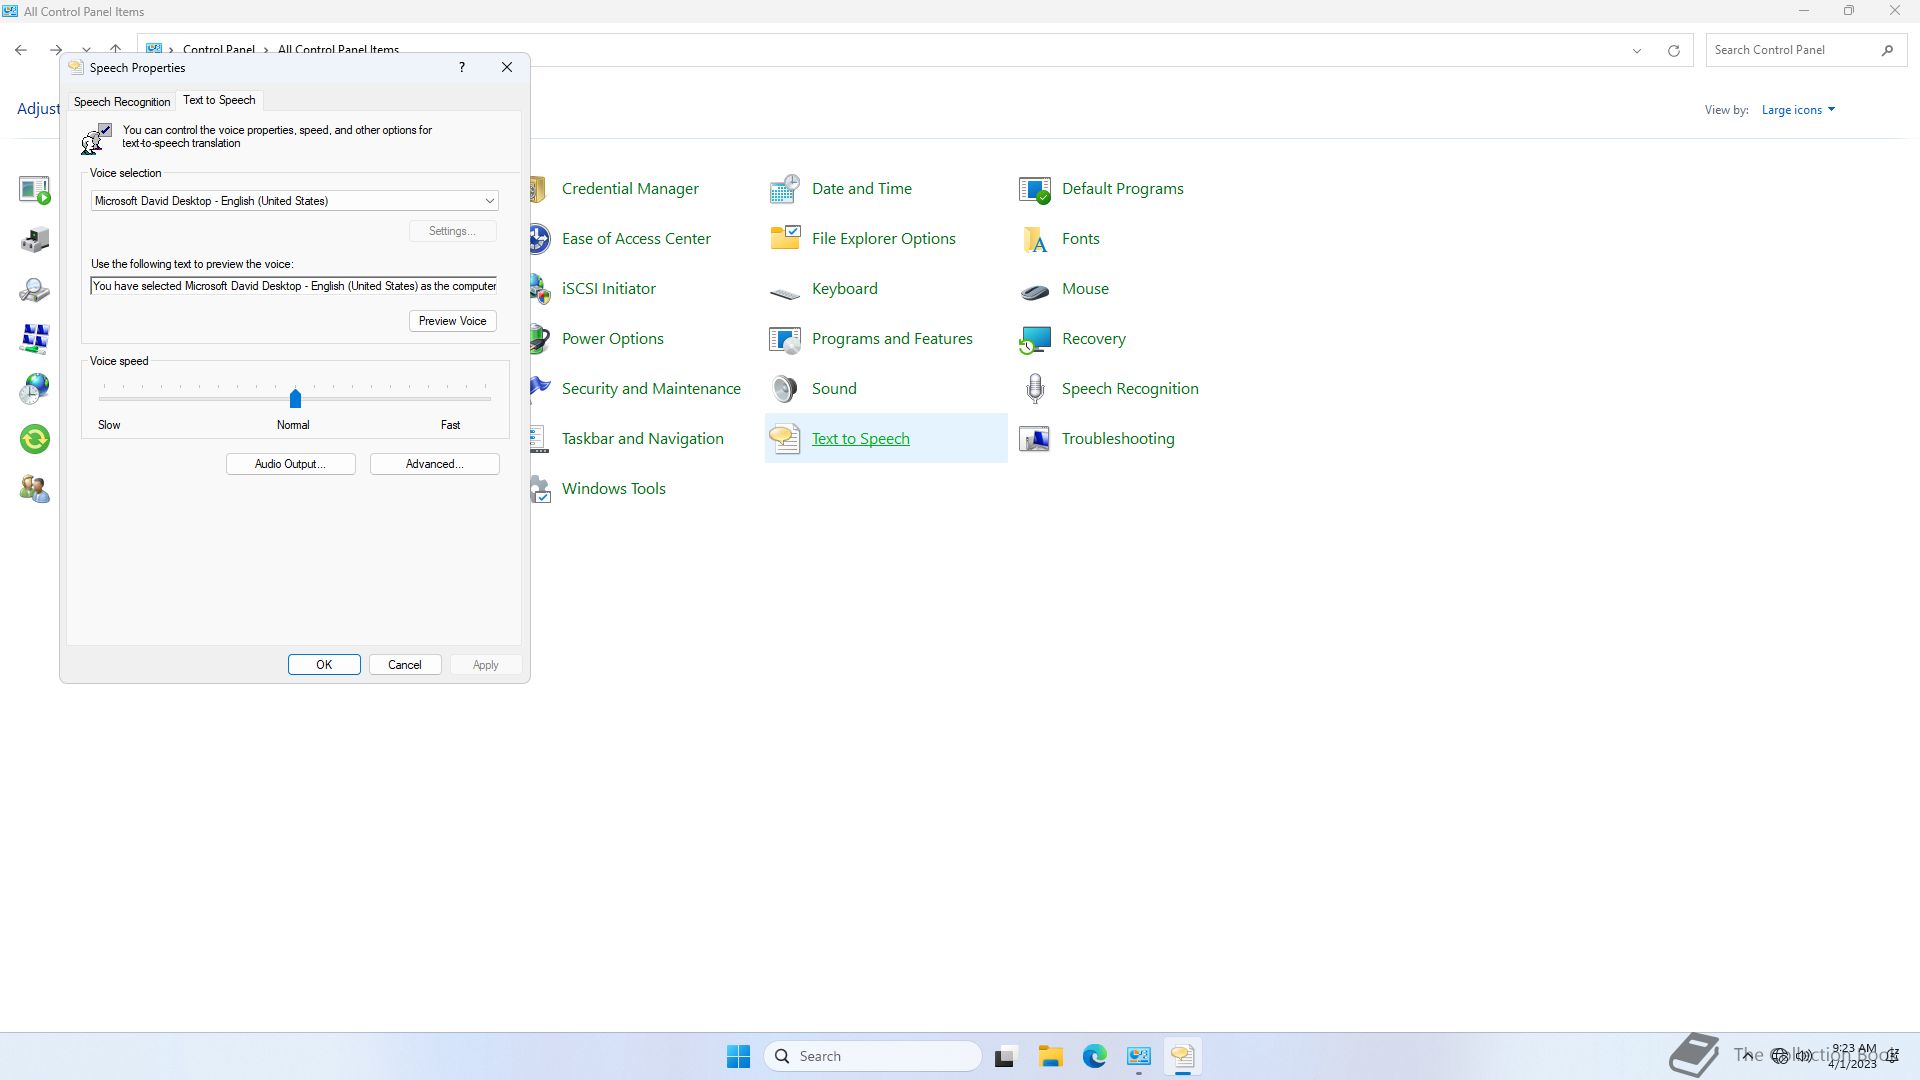Click the Sound link
1920x1080 pixels.
click(x=834, y=388)
